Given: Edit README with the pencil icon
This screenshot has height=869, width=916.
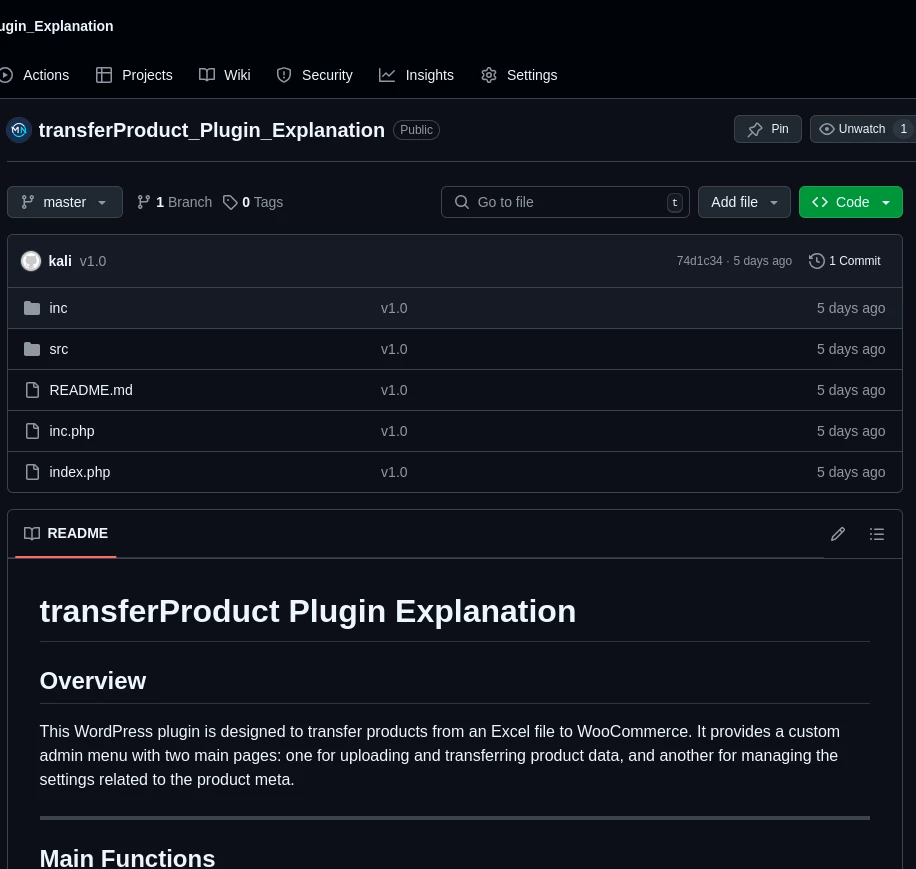Looking at the screenshot, I should 838,534.
